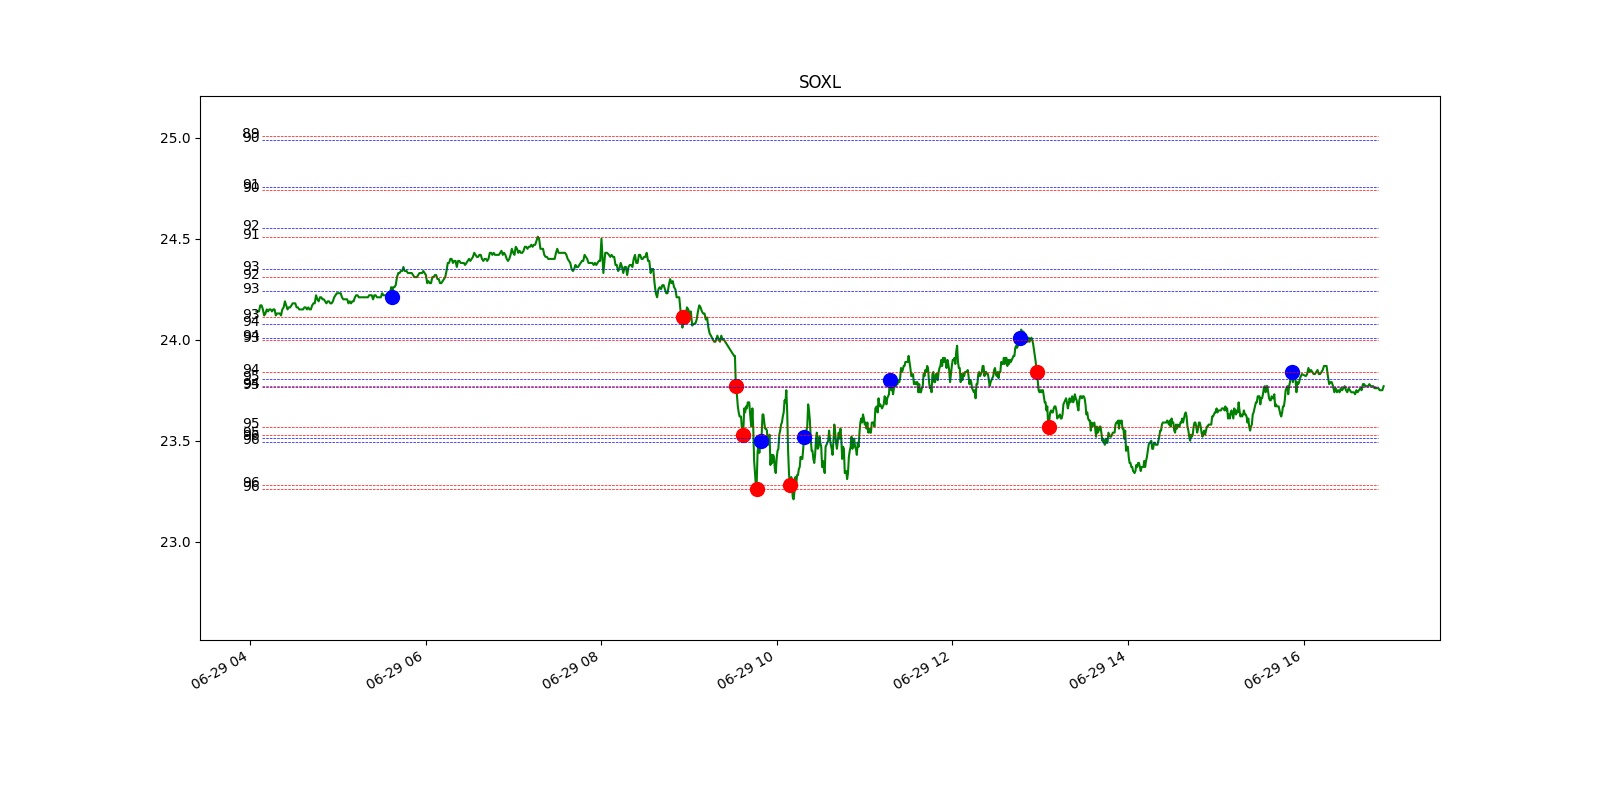Click the SOXL chart title
Image resolution: width=1600 pixels, height=800 pixels.
click(819, 82)
